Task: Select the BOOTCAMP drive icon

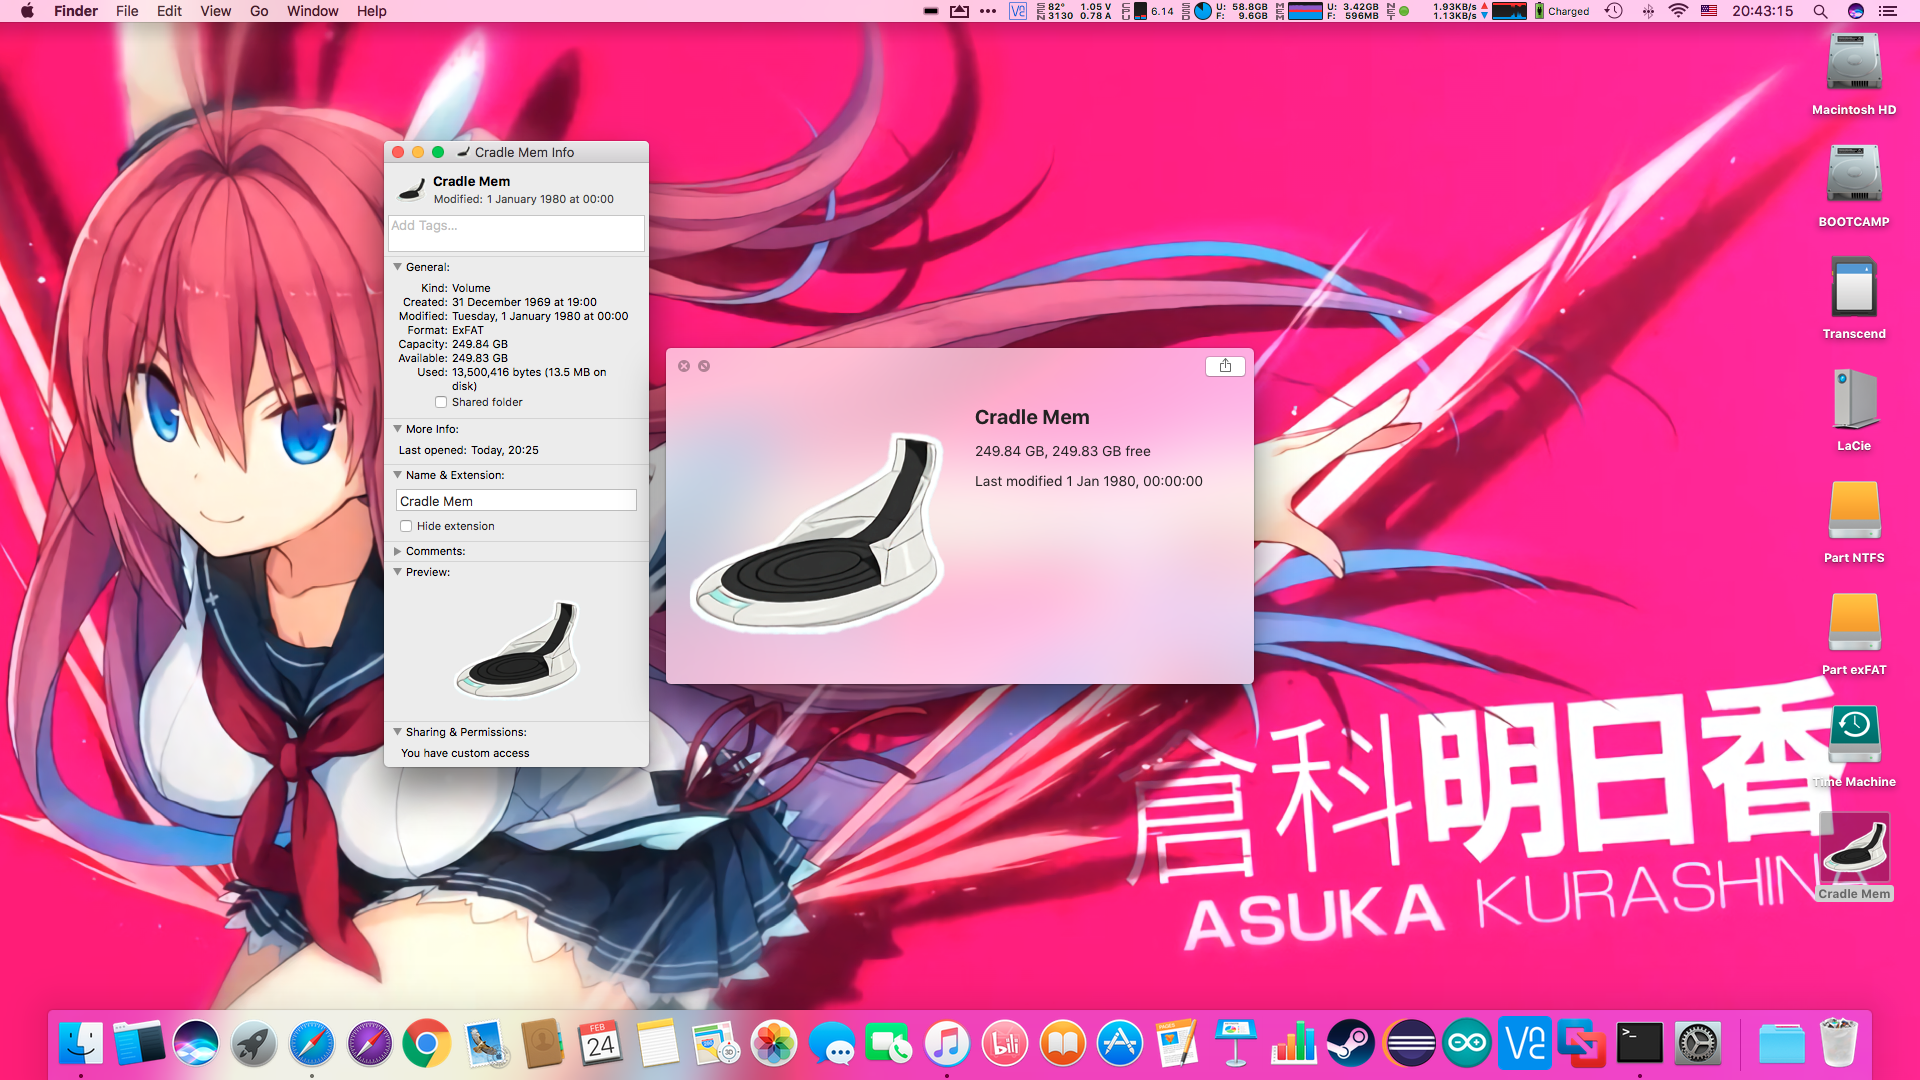Action: 1854,174
